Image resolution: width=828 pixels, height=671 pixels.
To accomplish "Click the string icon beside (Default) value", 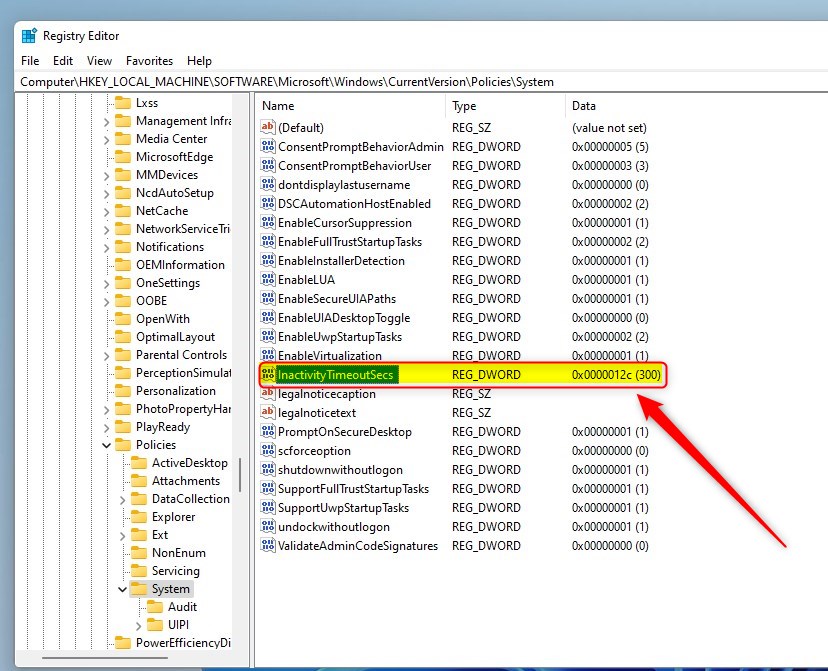I will (267, 128).
